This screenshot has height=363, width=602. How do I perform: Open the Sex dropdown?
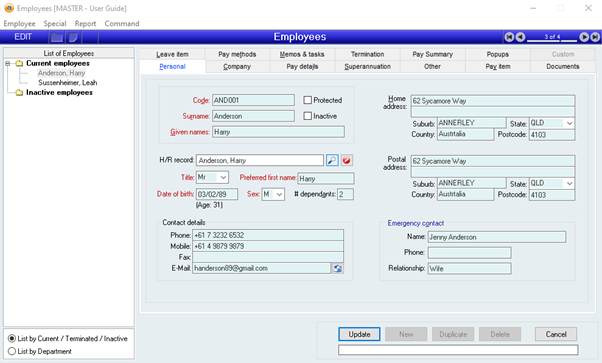[x=279, y=194]
